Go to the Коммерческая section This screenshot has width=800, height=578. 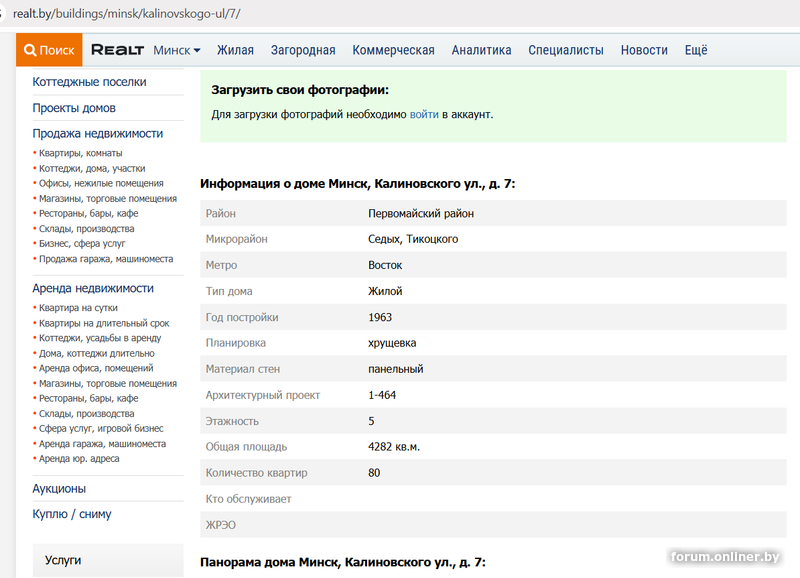393,50
